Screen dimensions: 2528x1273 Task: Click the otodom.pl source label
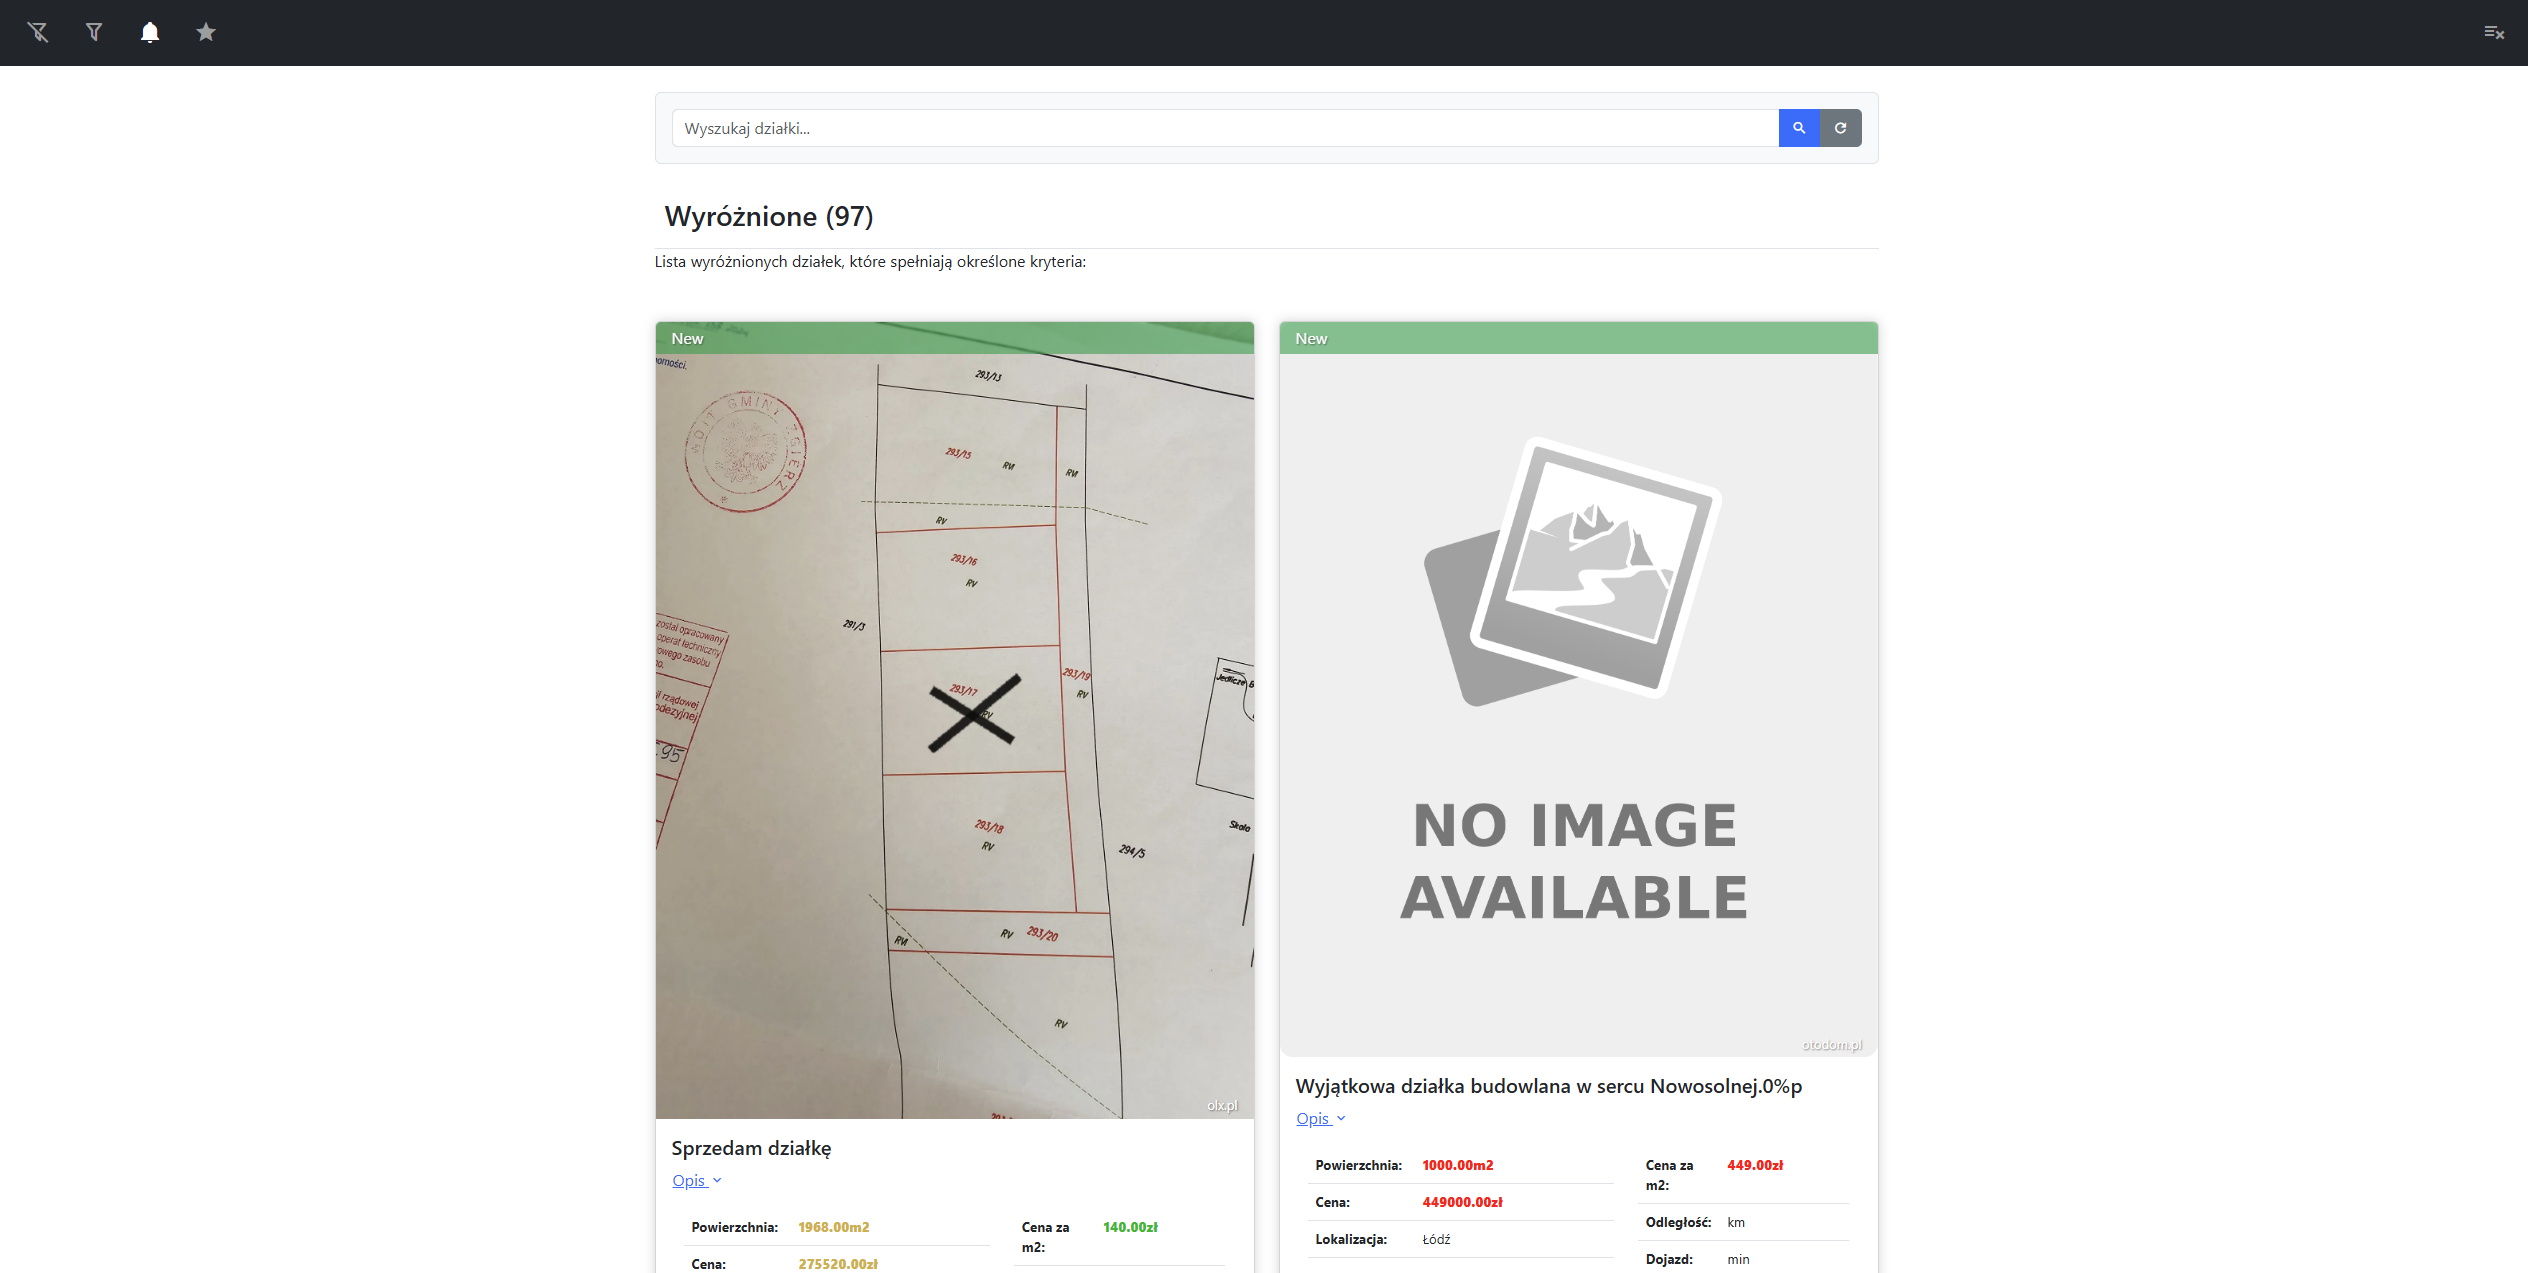tap(1831, 1045)
